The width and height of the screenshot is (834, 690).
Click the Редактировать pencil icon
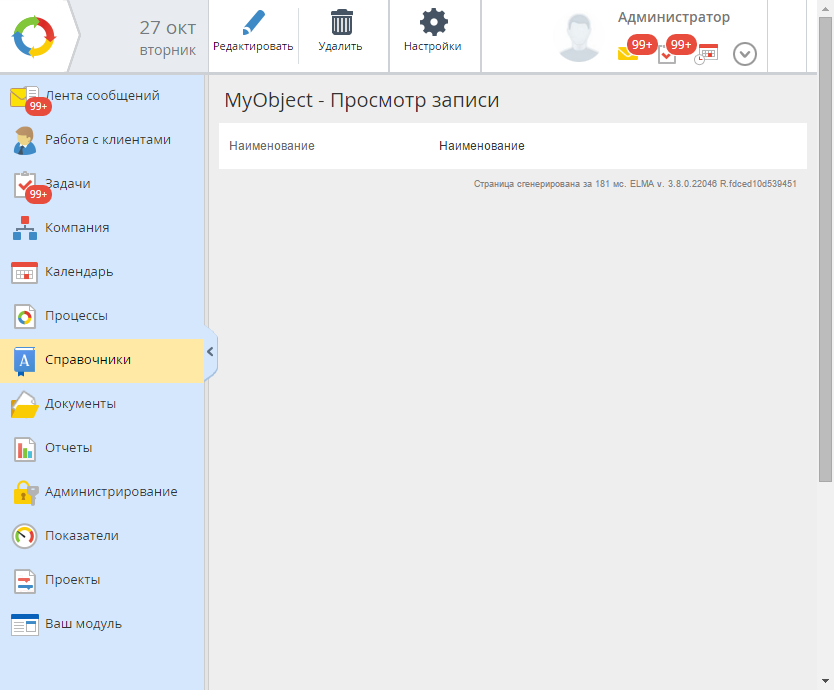(x=254, y=24)
